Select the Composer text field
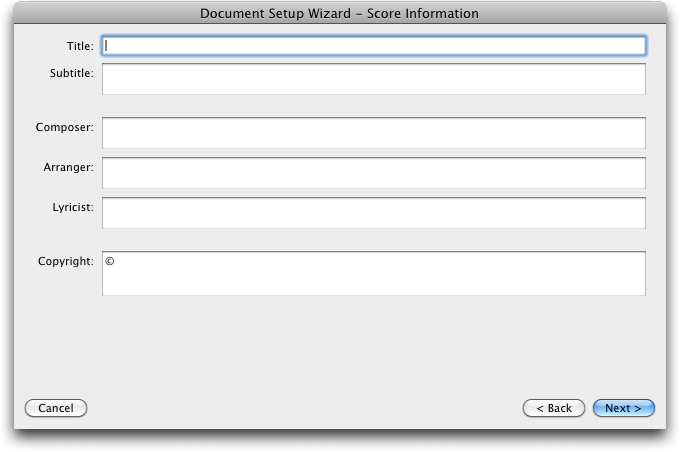Image resolution: width=680 pixels, height=452 pixels. pyautogui.click(x=374, y=133)
